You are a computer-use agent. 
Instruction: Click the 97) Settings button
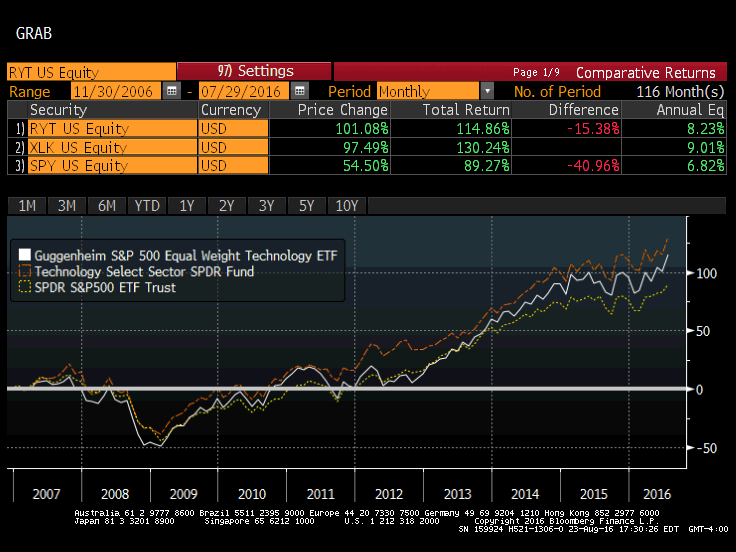click(254, 71)
